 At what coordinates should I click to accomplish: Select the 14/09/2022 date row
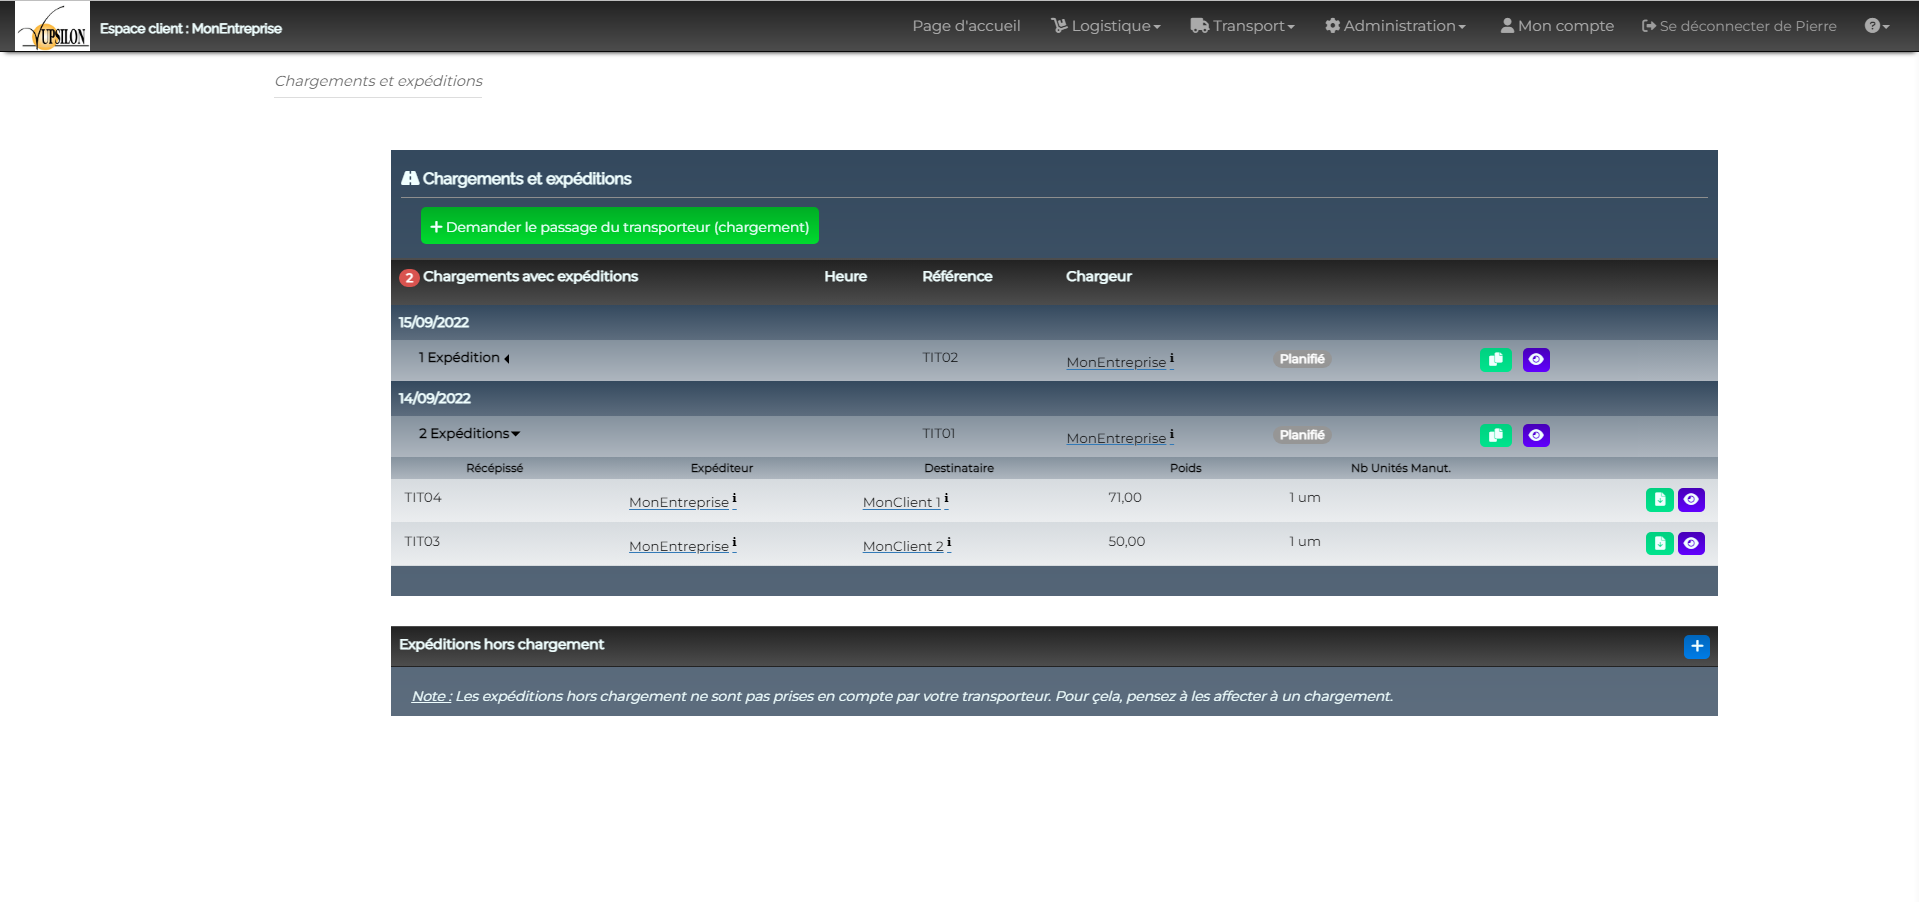click(x=1054, y=398)
